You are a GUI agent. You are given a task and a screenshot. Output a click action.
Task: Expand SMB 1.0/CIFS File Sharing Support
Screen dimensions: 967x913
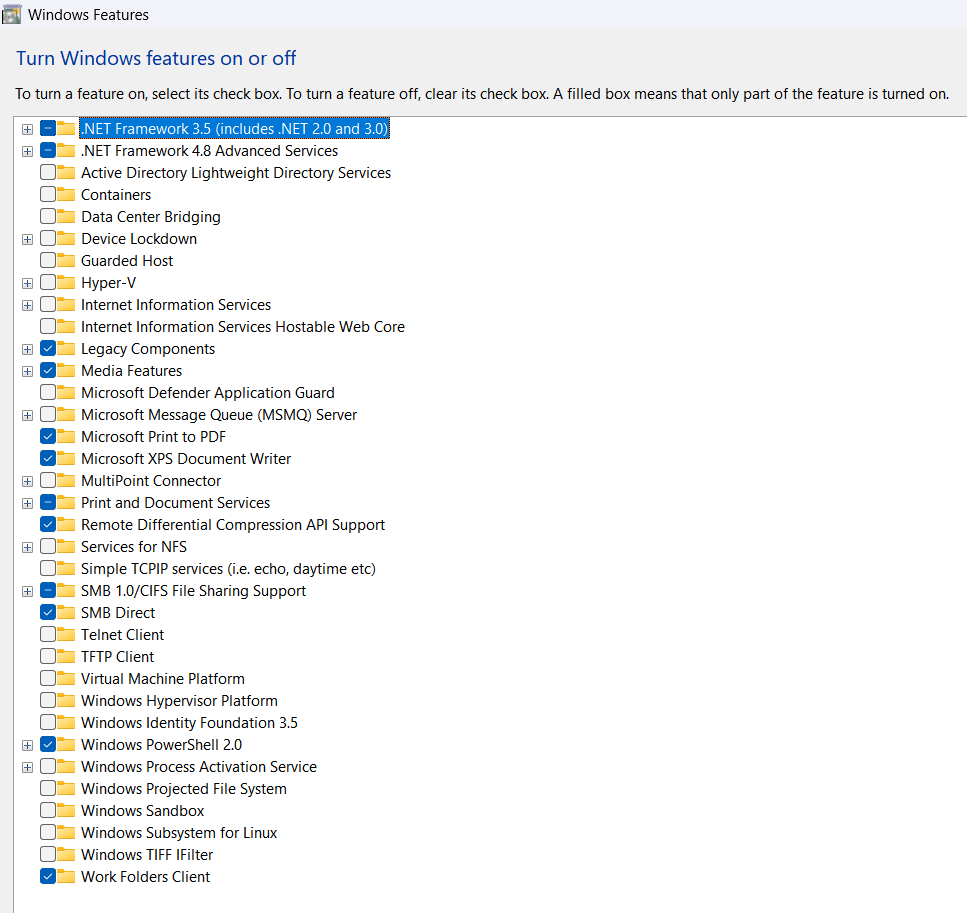pos(27,590)
